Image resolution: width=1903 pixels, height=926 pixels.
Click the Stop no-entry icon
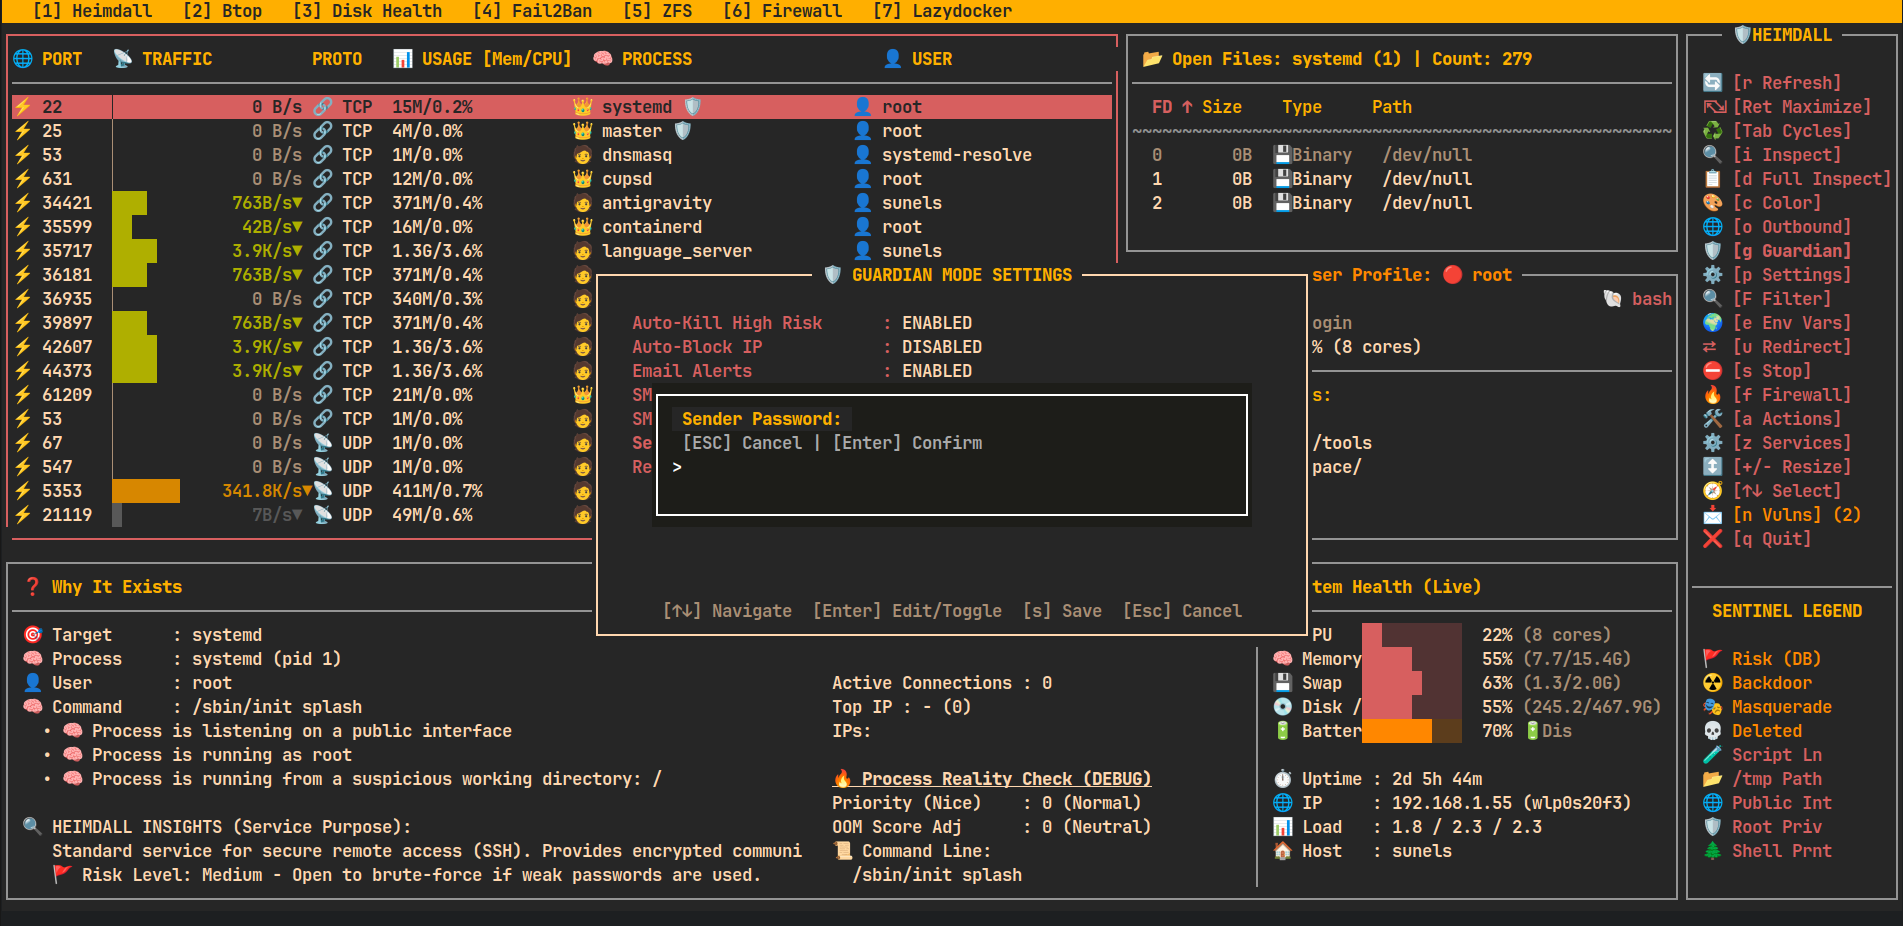(1713, 371)
